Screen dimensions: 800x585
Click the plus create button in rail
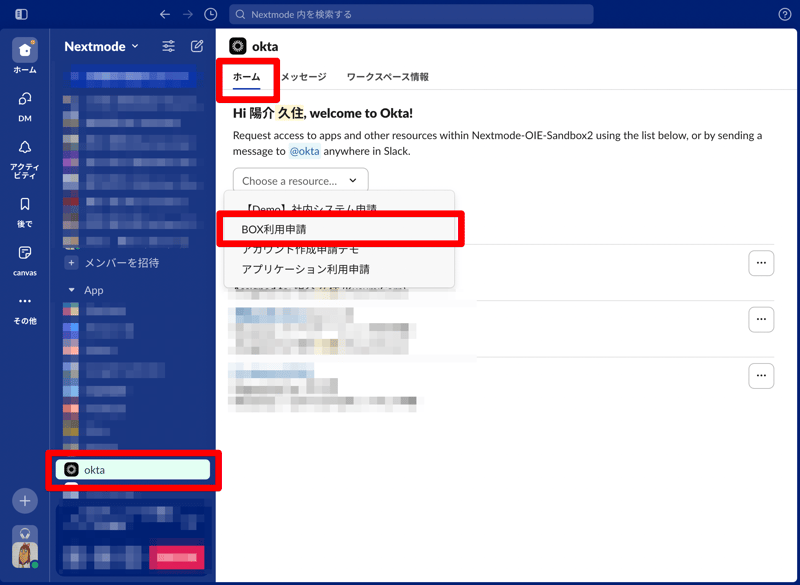point(24,501)
